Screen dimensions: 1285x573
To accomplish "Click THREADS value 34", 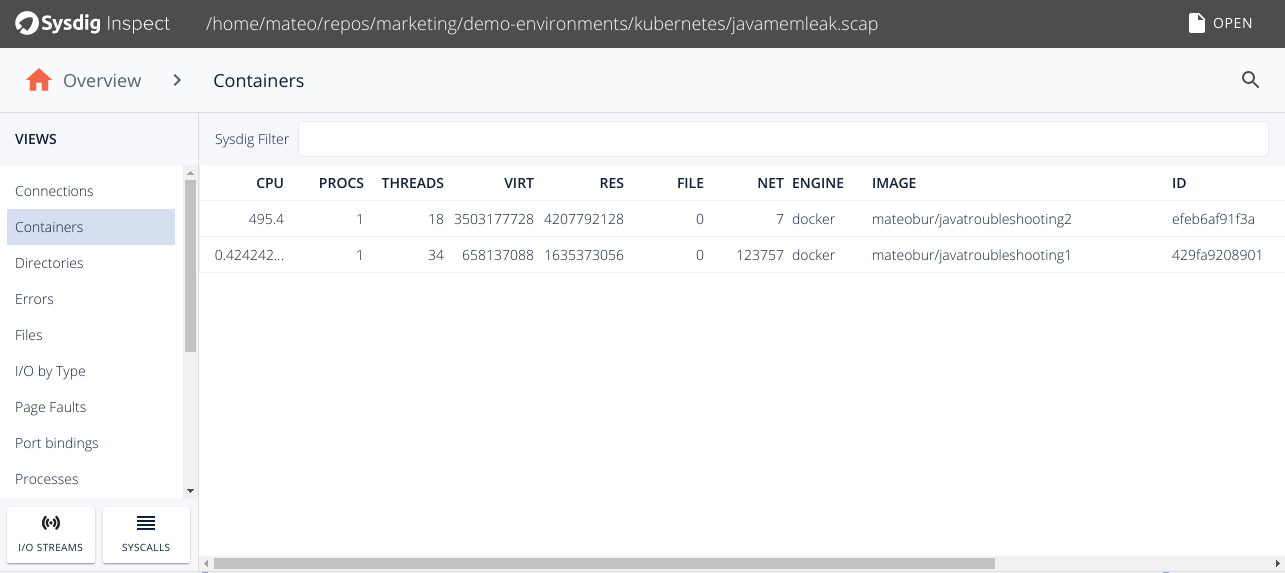I will (x=435, y=255).
